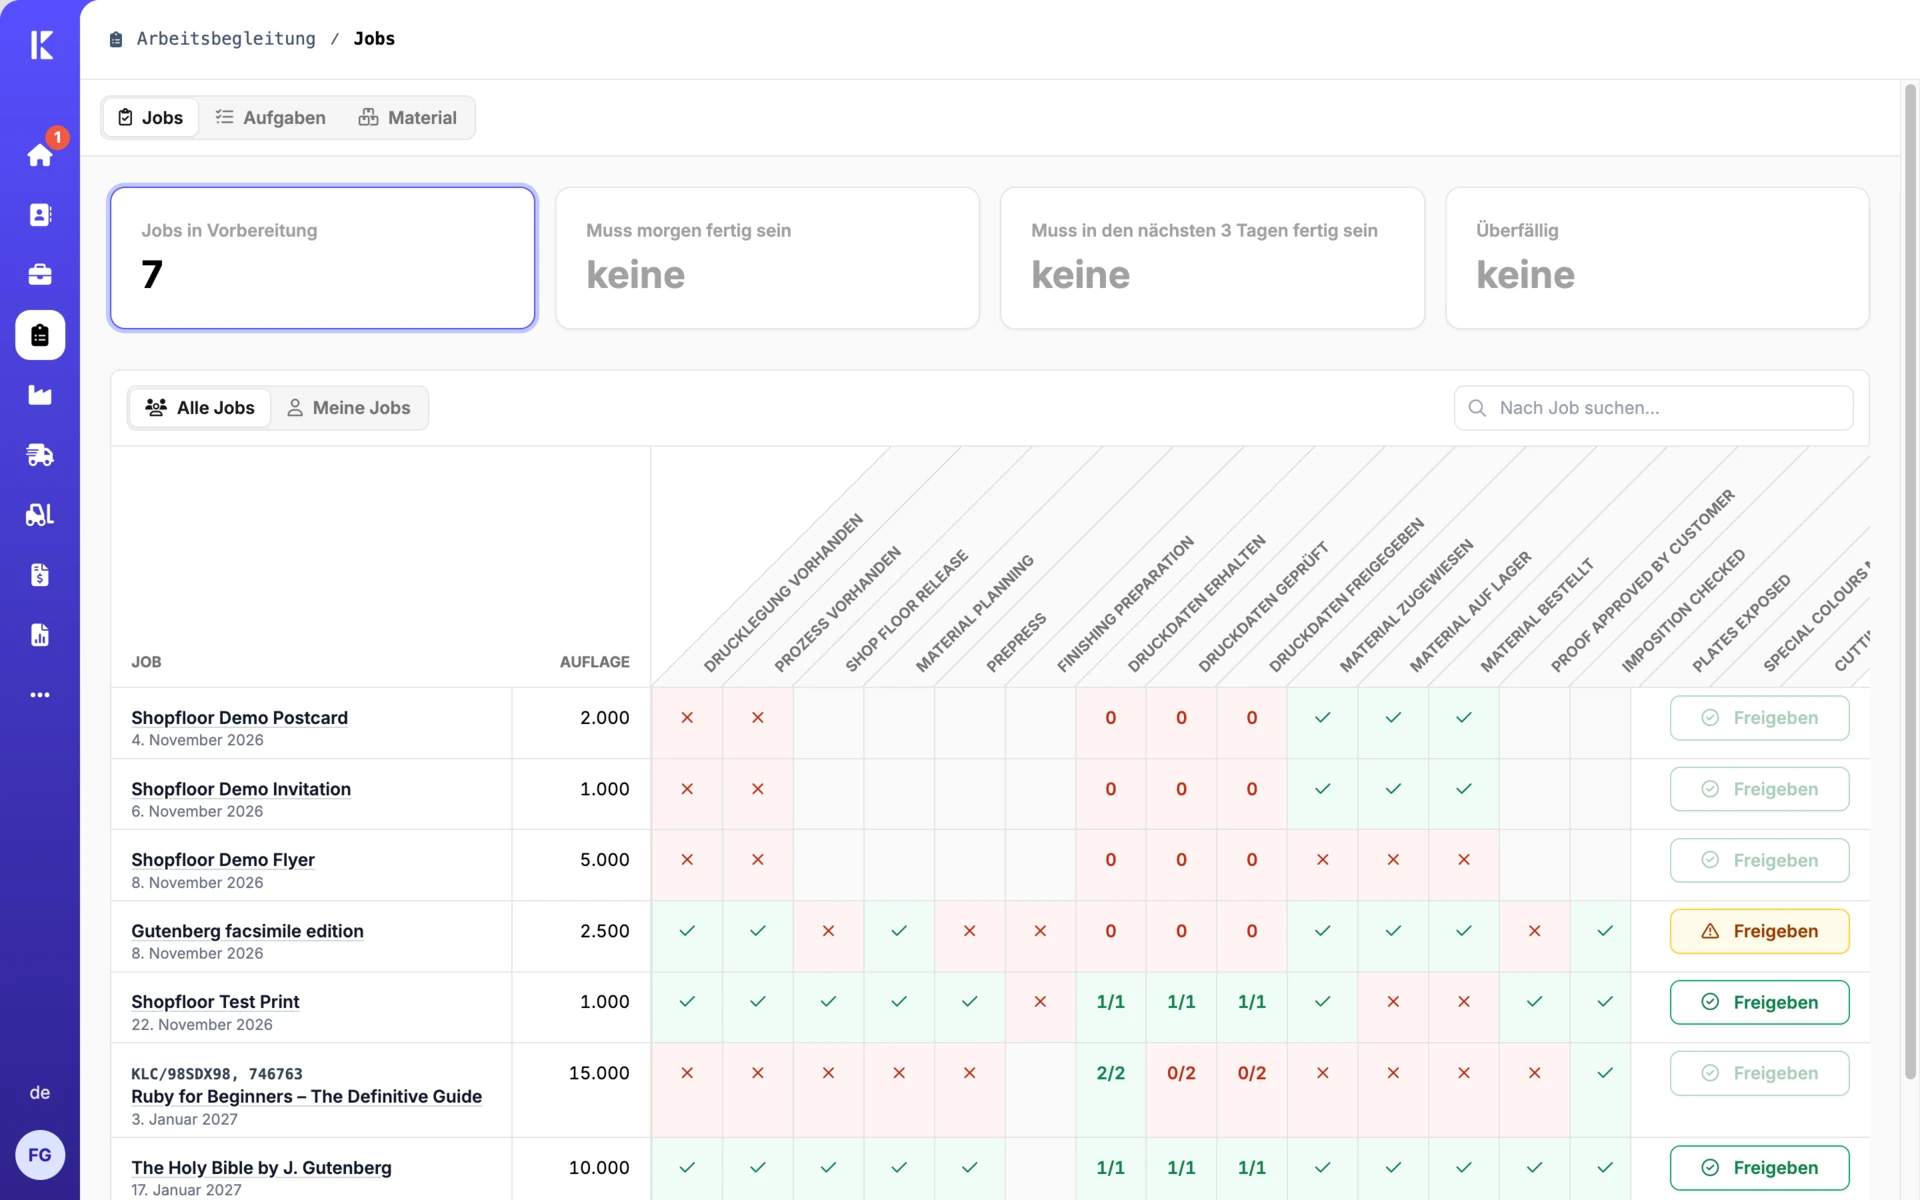This screenshot has height=1200, width=1920.
Task: Switch to the Material tab
Action: coord(408,118)
